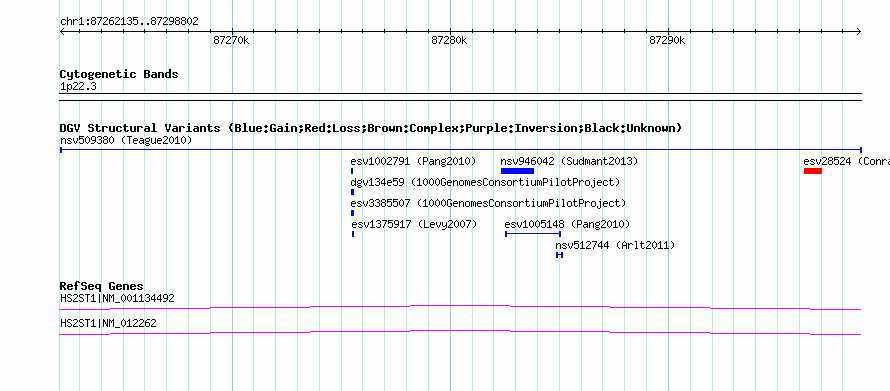
Task: Open variant esv1375917 (Levy2007) label
Action: [x=414, y=224]
